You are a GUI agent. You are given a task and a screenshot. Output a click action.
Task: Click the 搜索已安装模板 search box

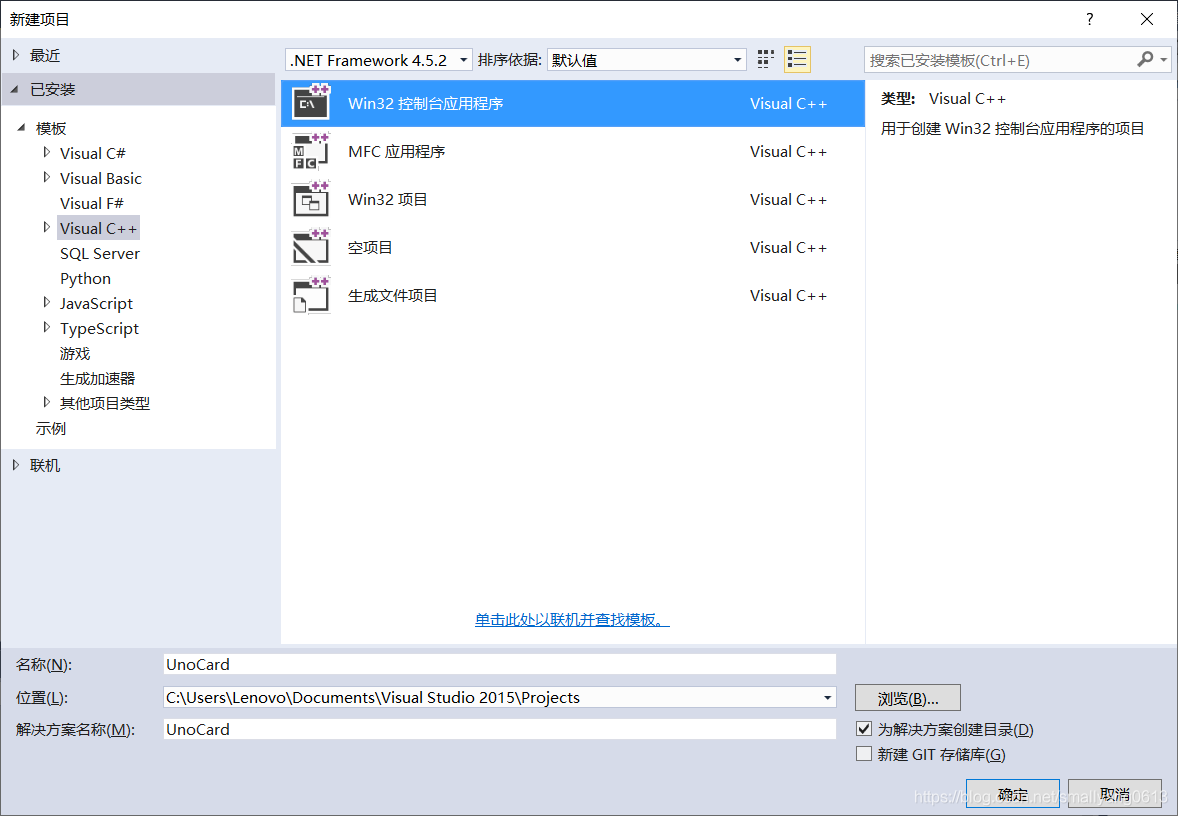tap(1000, 60)
